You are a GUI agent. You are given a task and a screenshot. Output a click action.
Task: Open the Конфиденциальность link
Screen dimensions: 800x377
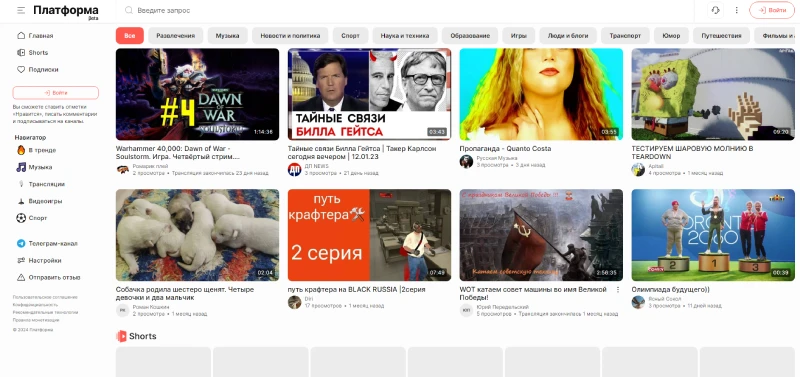(x=35, y=305)
